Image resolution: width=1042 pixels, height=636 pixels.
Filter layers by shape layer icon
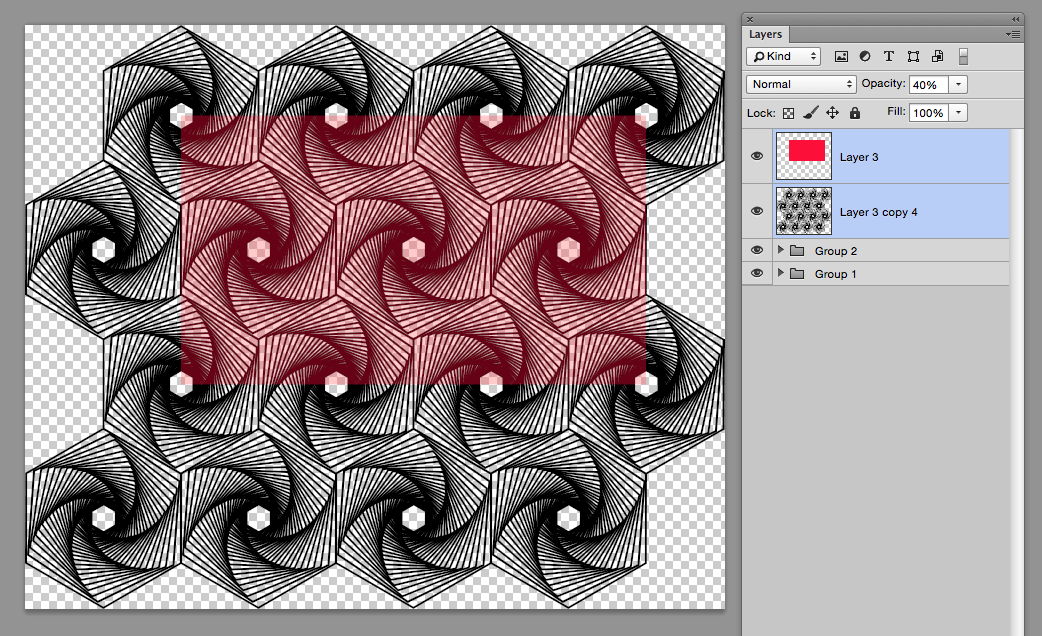pyautogui.click(x=913, y=56)
